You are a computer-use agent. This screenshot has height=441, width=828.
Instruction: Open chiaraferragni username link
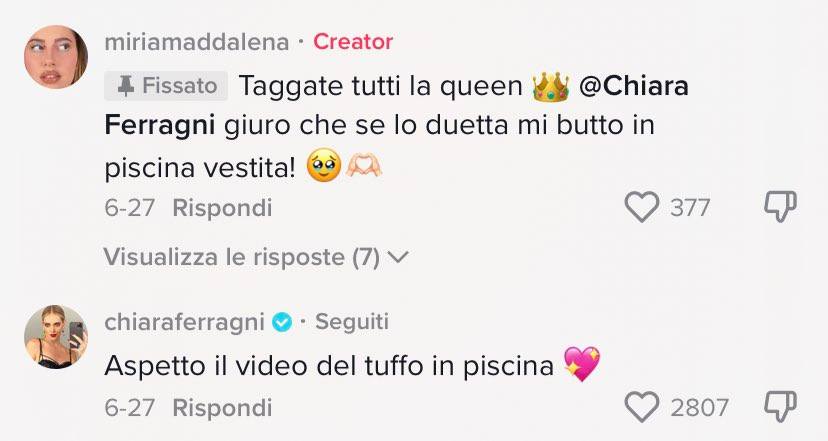(184, 322)
